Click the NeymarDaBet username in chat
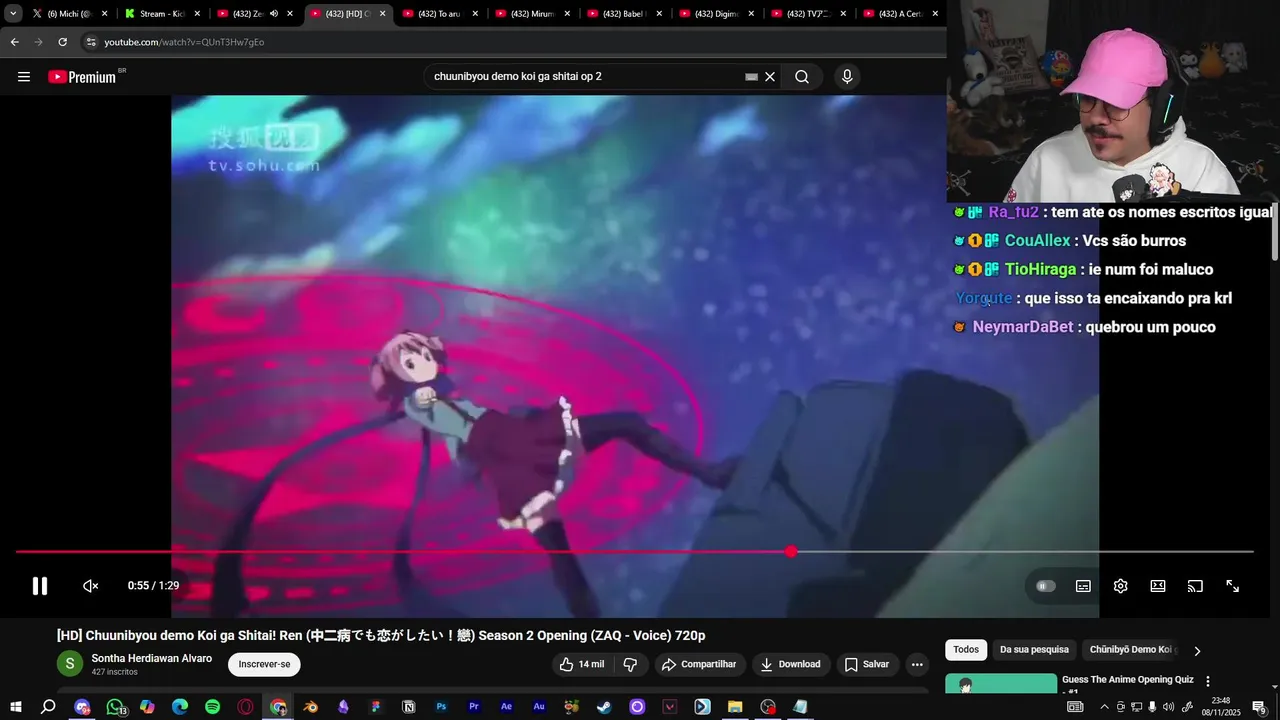The height and width of the screenshot is (720, 1280). [1022, 327]
